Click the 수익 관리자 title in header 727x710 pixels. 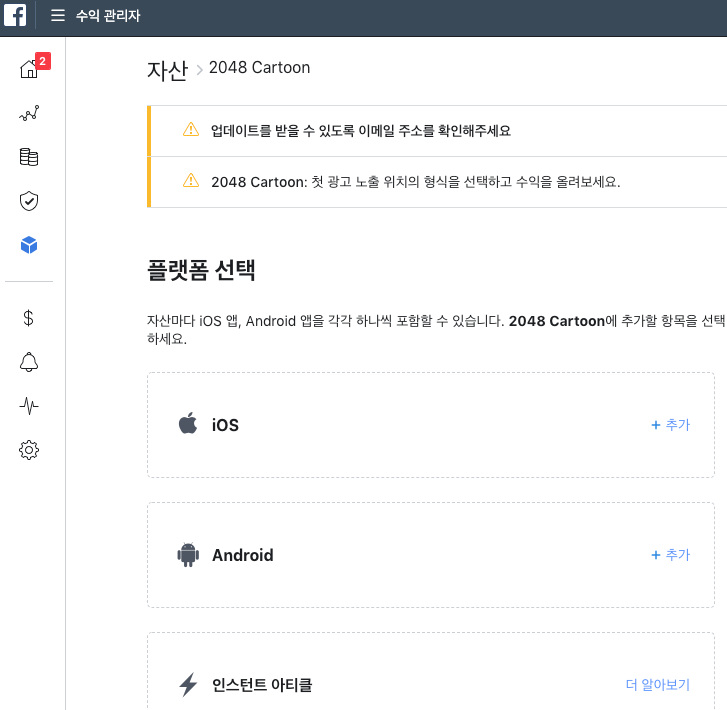pyautogui.click(x=108, y=16)
